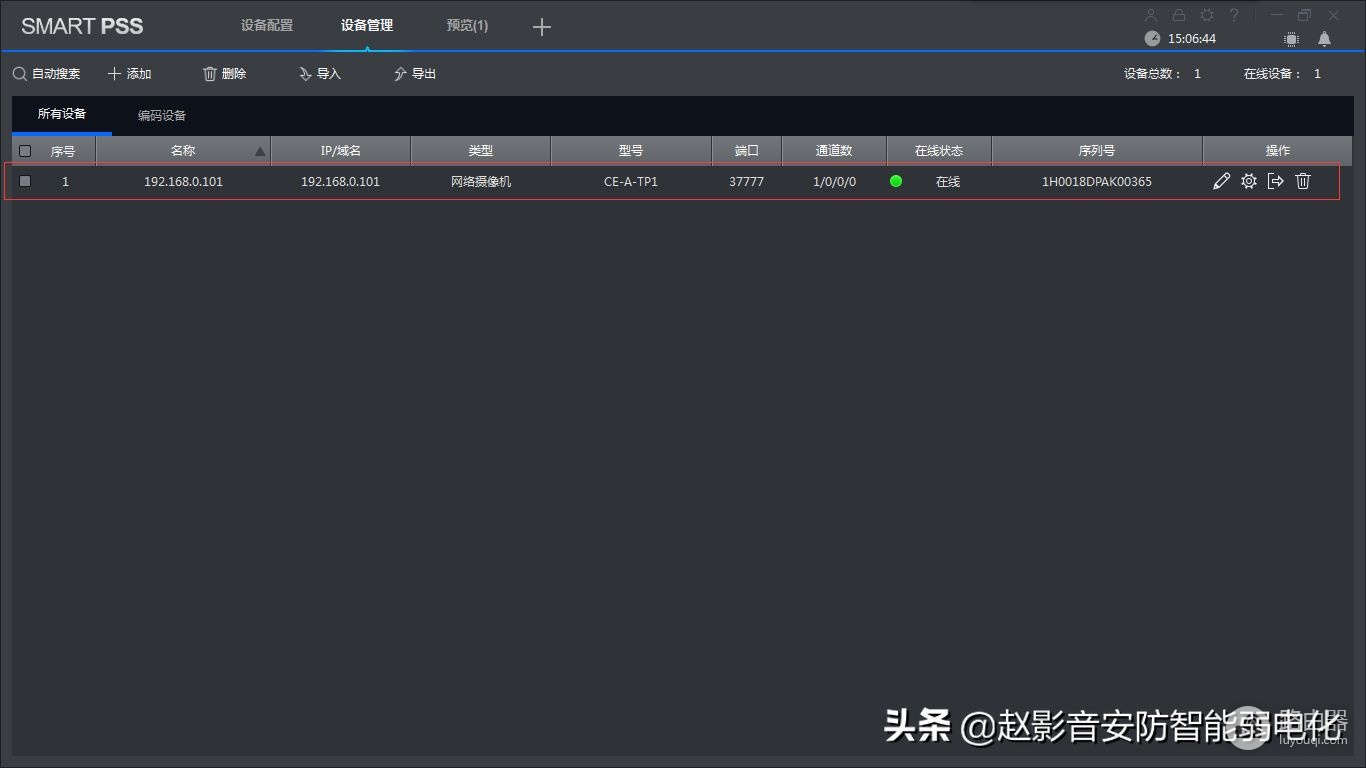Click green online status indicator dot
Image resolution: width=1366 pixels, height=768 pixels.
coord(896,181)
